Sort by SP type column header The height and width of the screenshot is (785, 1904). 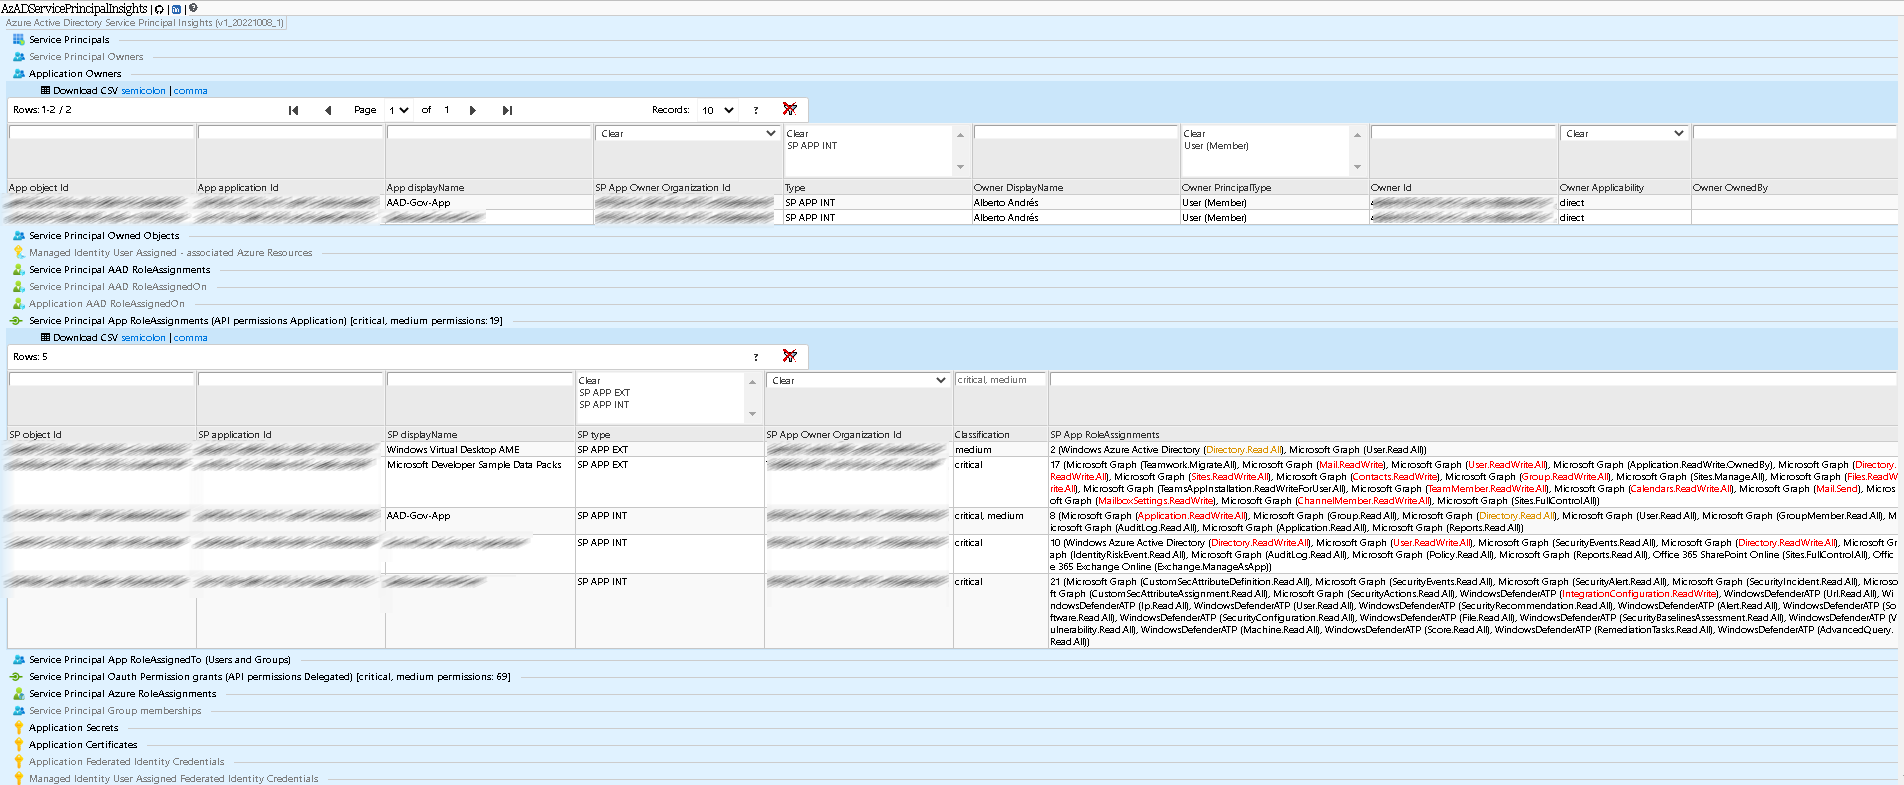594,435
